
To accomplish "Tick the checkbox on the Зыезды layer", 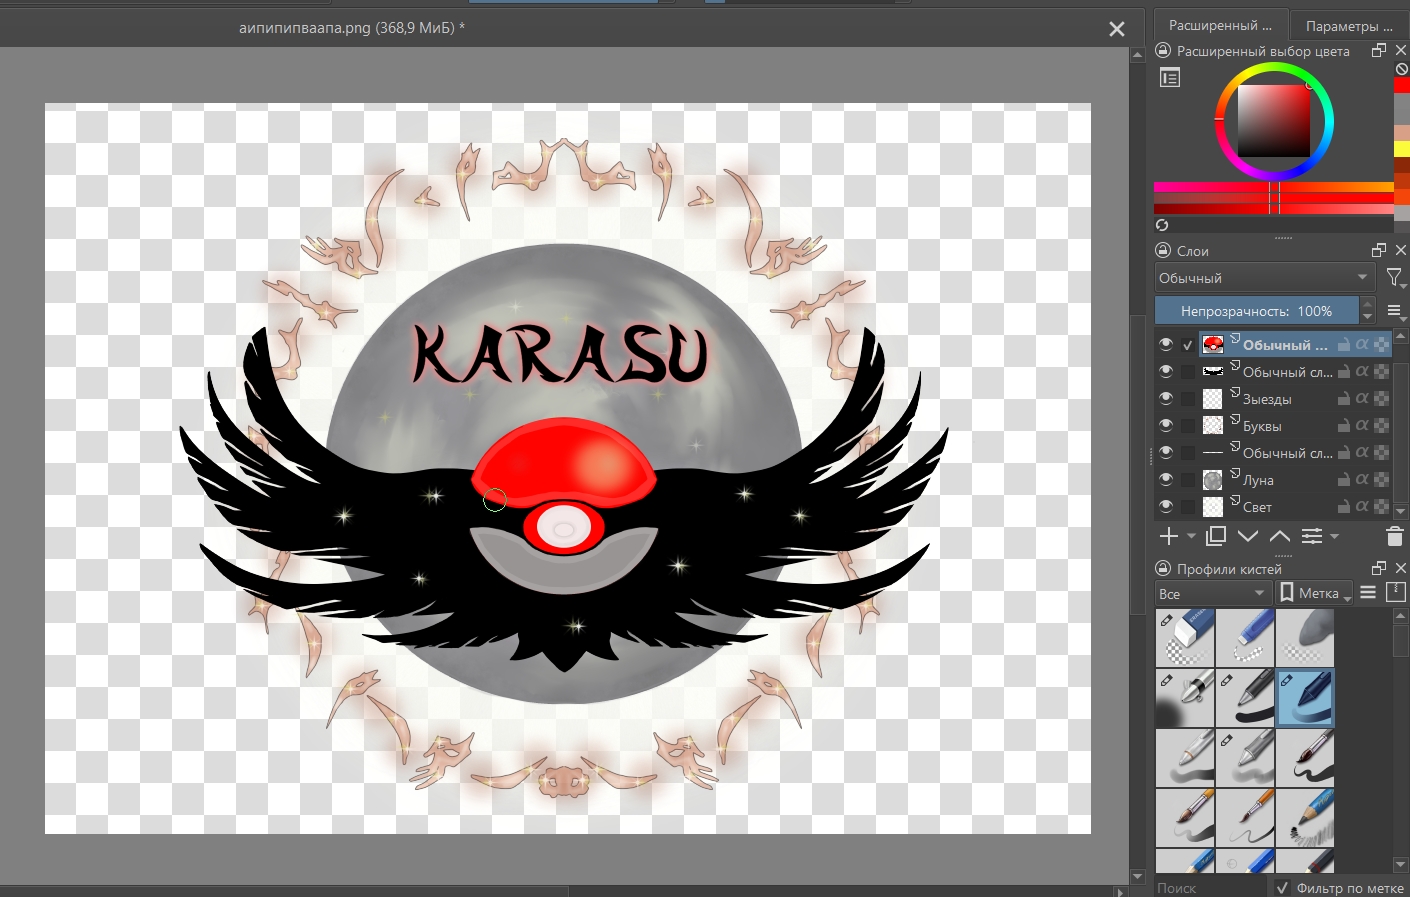I will coord(1188,399).
